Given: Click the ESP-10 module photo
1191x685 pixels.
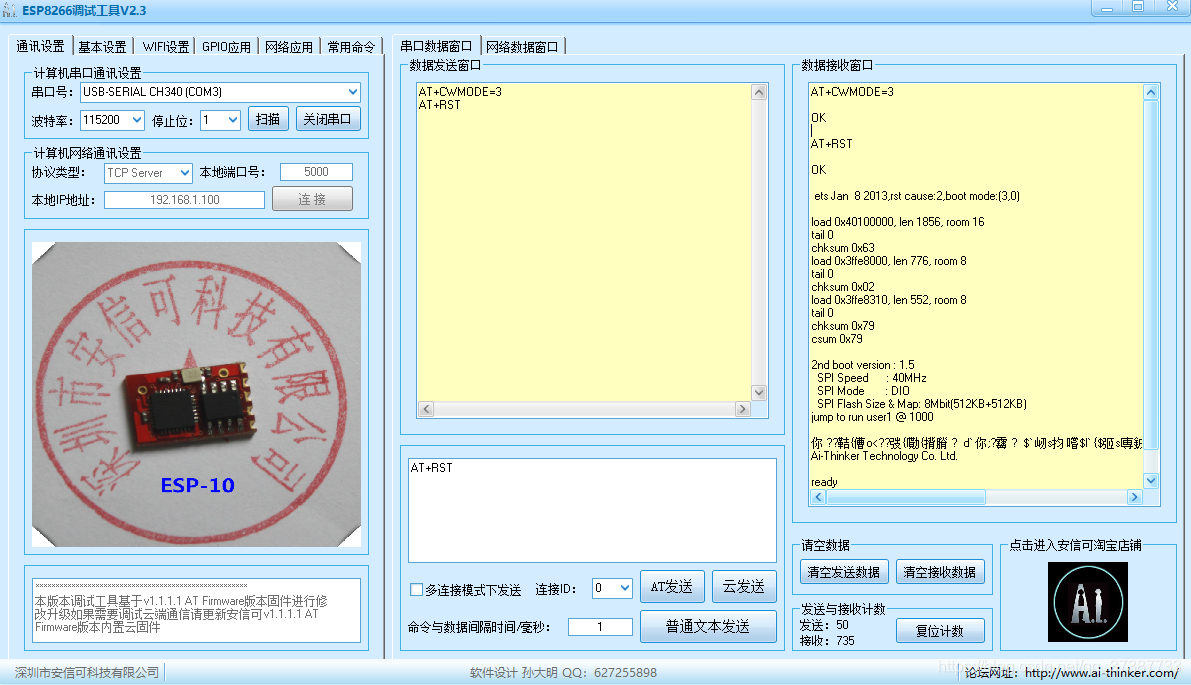Looking at the screenshot, I should [196, 394].
